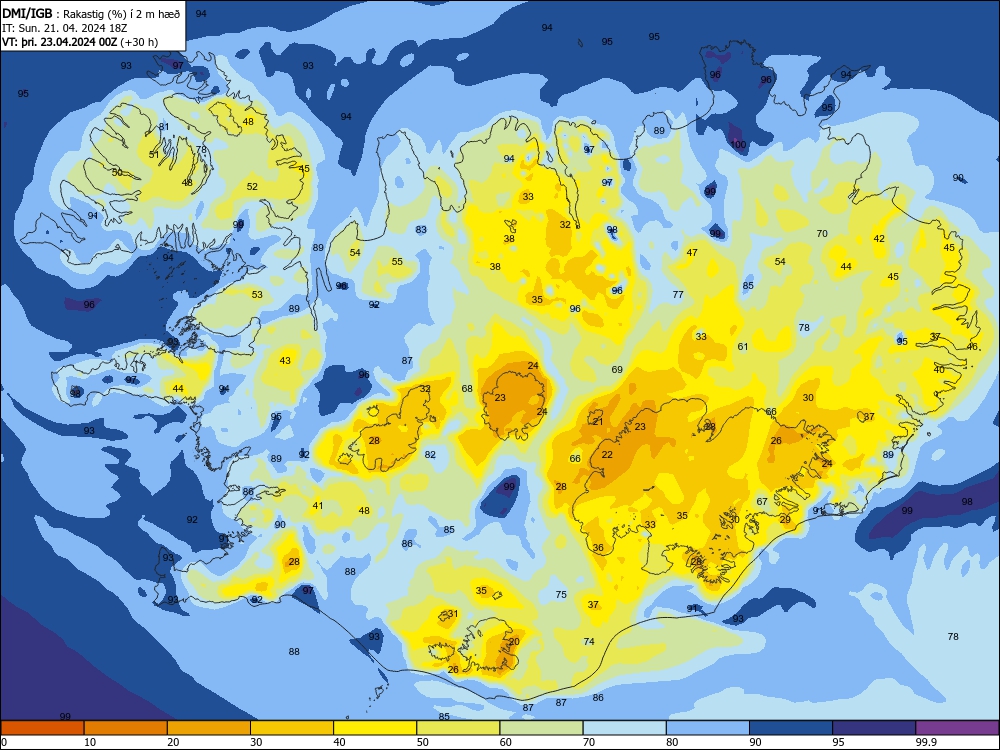1000x750 pixels.
Task: Click the '51' humidity value
Action: (154, 155)
